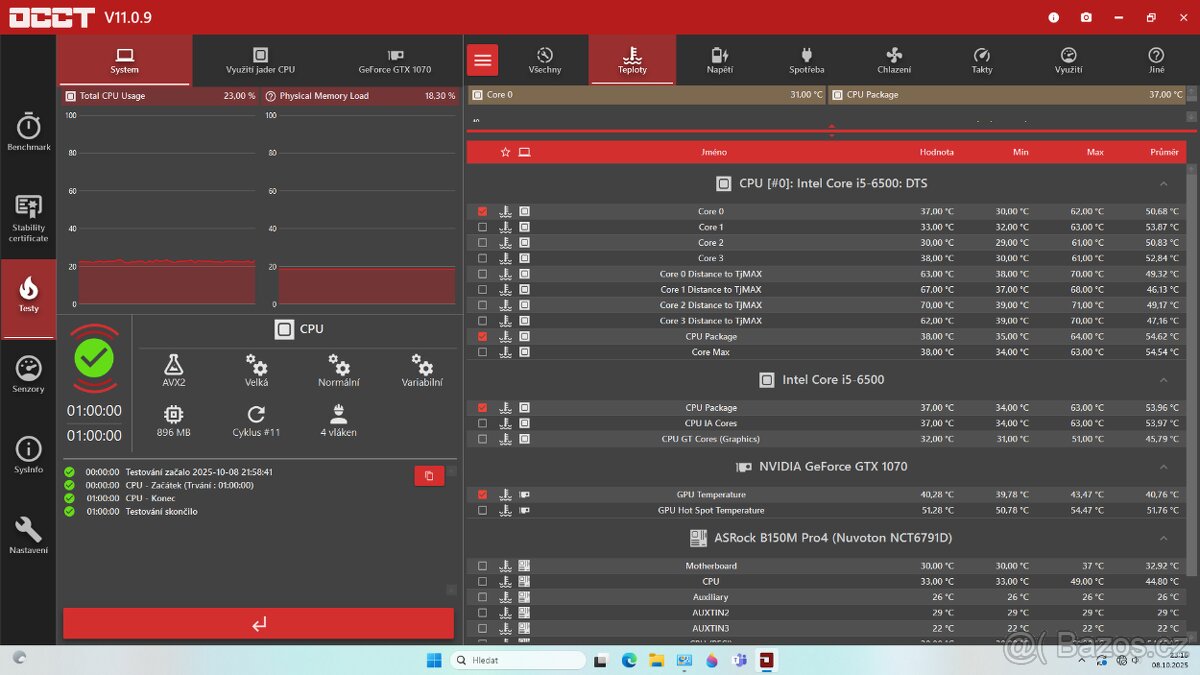The height and width of the screenshot is (675, 1200).
Task: Uncheck the GPU Temperature checkbox
Action: coord(482,494)
